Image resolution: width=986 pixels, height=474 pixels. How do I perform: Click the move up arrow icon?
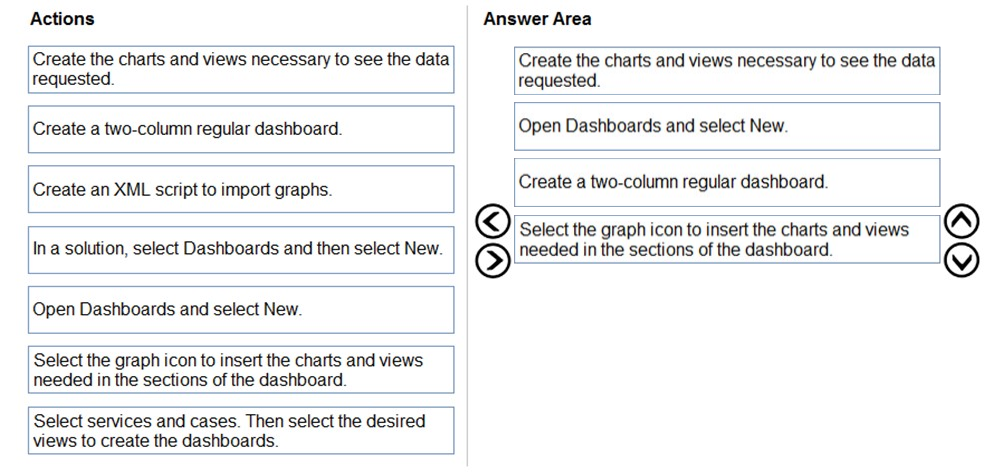[961, 221]
